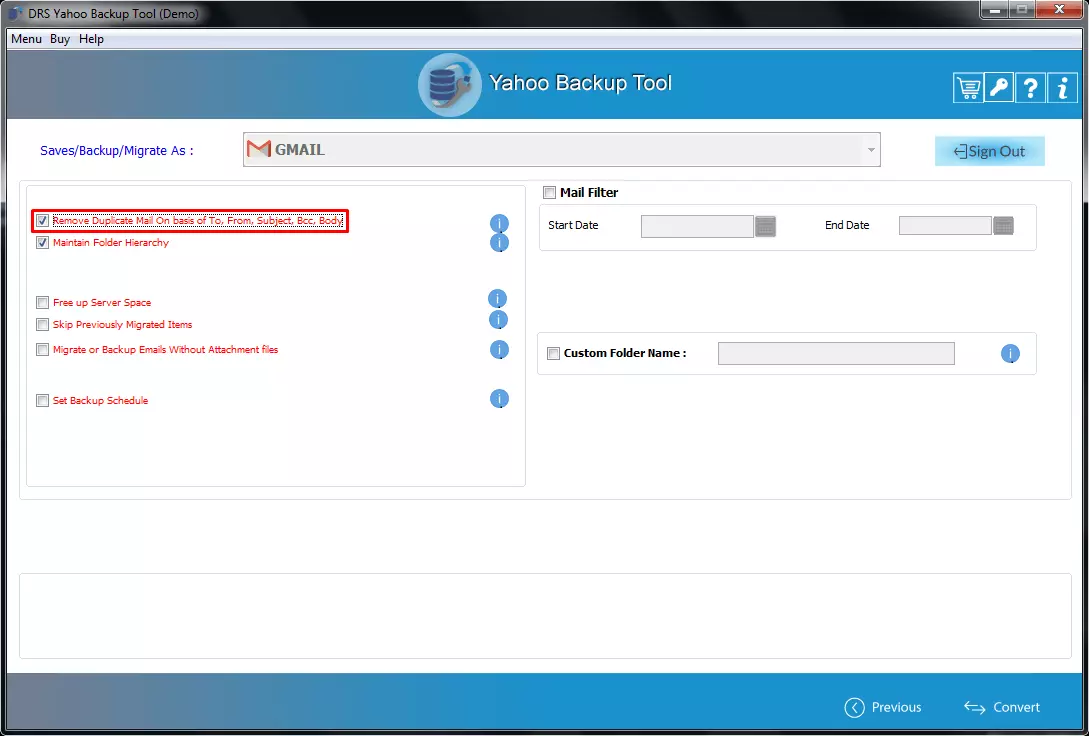1089x736 pixels.
Task: Go back with the Previous button
Action: (883, 707)
